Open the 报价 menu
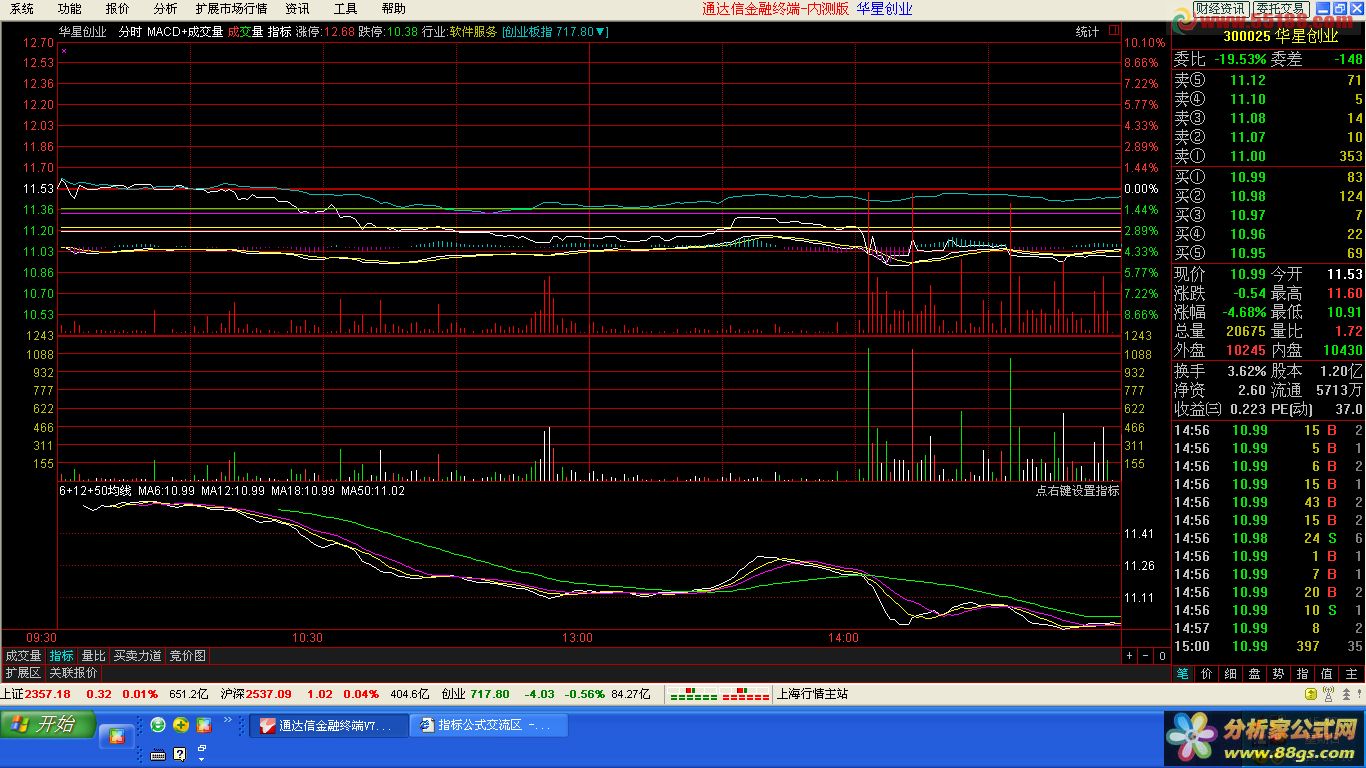The height and width of the screenshot is (768, 1366). click(x=117, y=8)
